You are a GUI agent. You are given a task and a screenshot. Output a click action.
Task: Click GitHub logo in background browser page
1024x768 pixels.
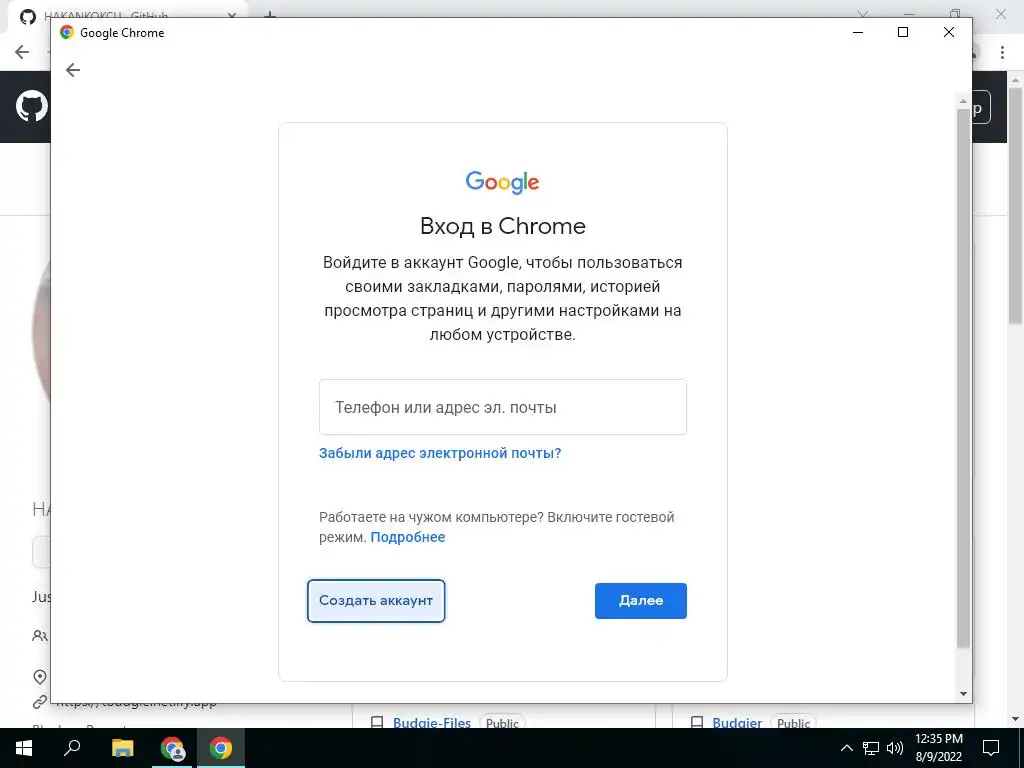31,106
